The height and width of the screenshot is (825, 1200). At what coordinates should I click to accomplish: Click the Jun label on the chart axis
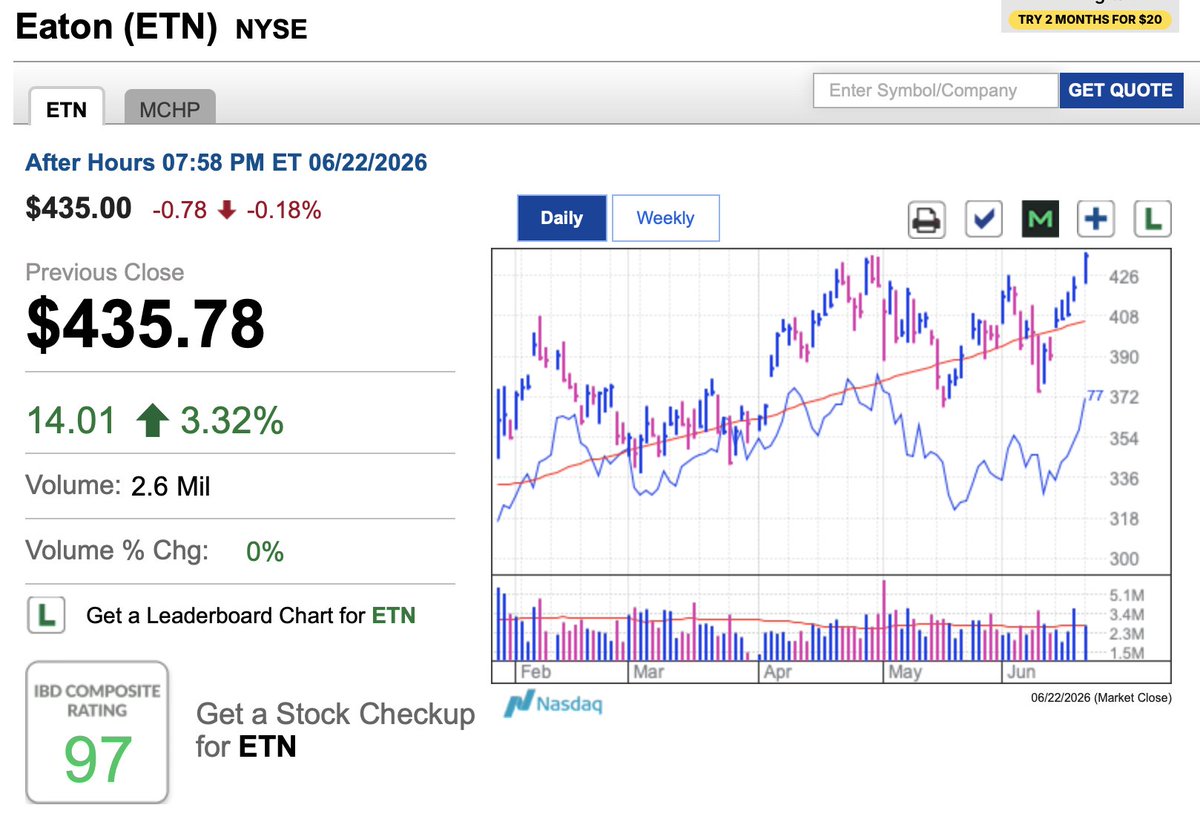[x=1021, y=672]
